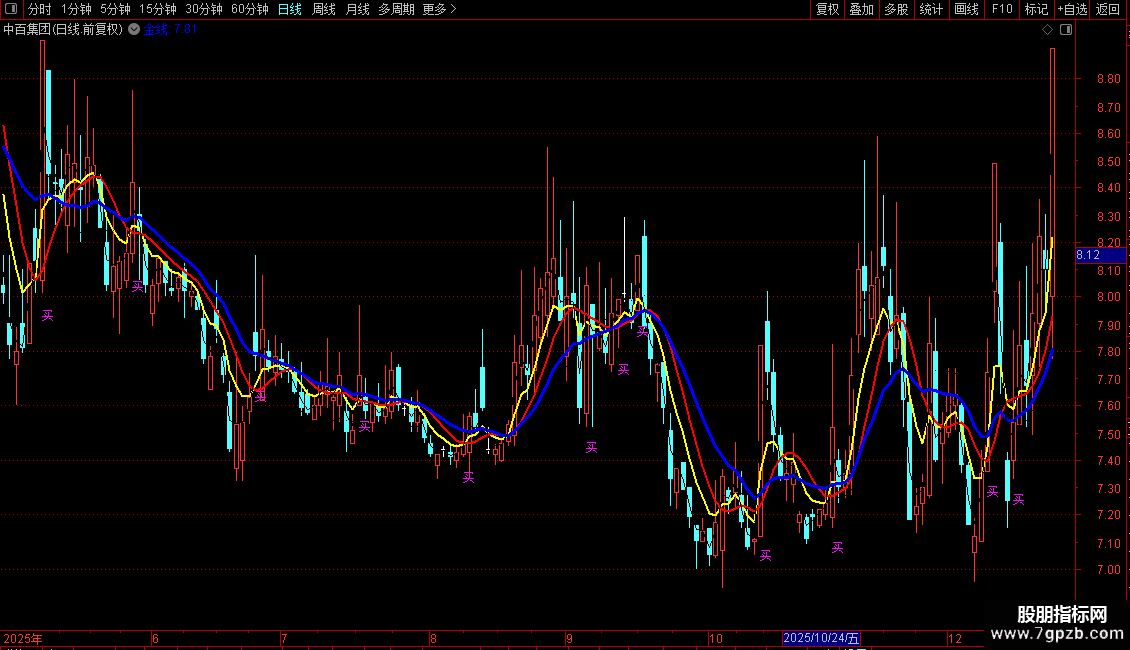Open the 多周期 multi-period view
This screenshot has height=650, width=1130.
tap(396, 9)
